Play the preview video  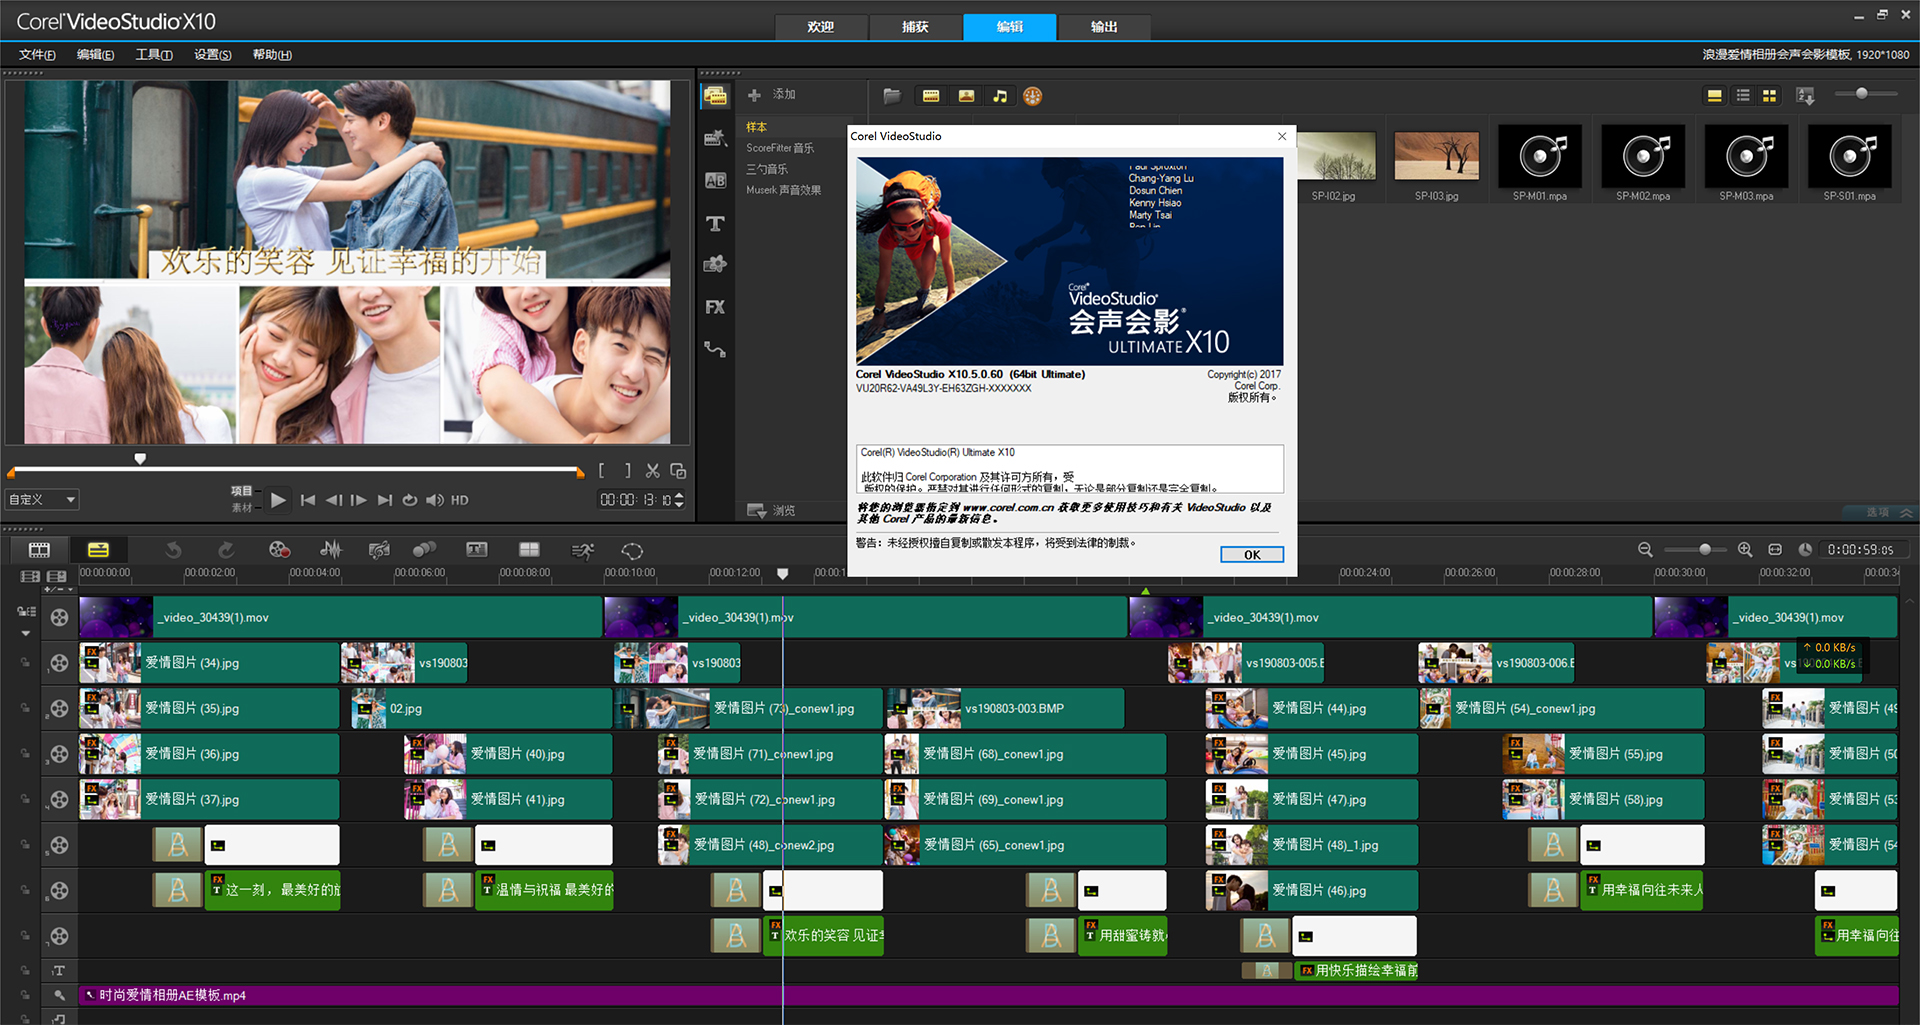point(278,500)
